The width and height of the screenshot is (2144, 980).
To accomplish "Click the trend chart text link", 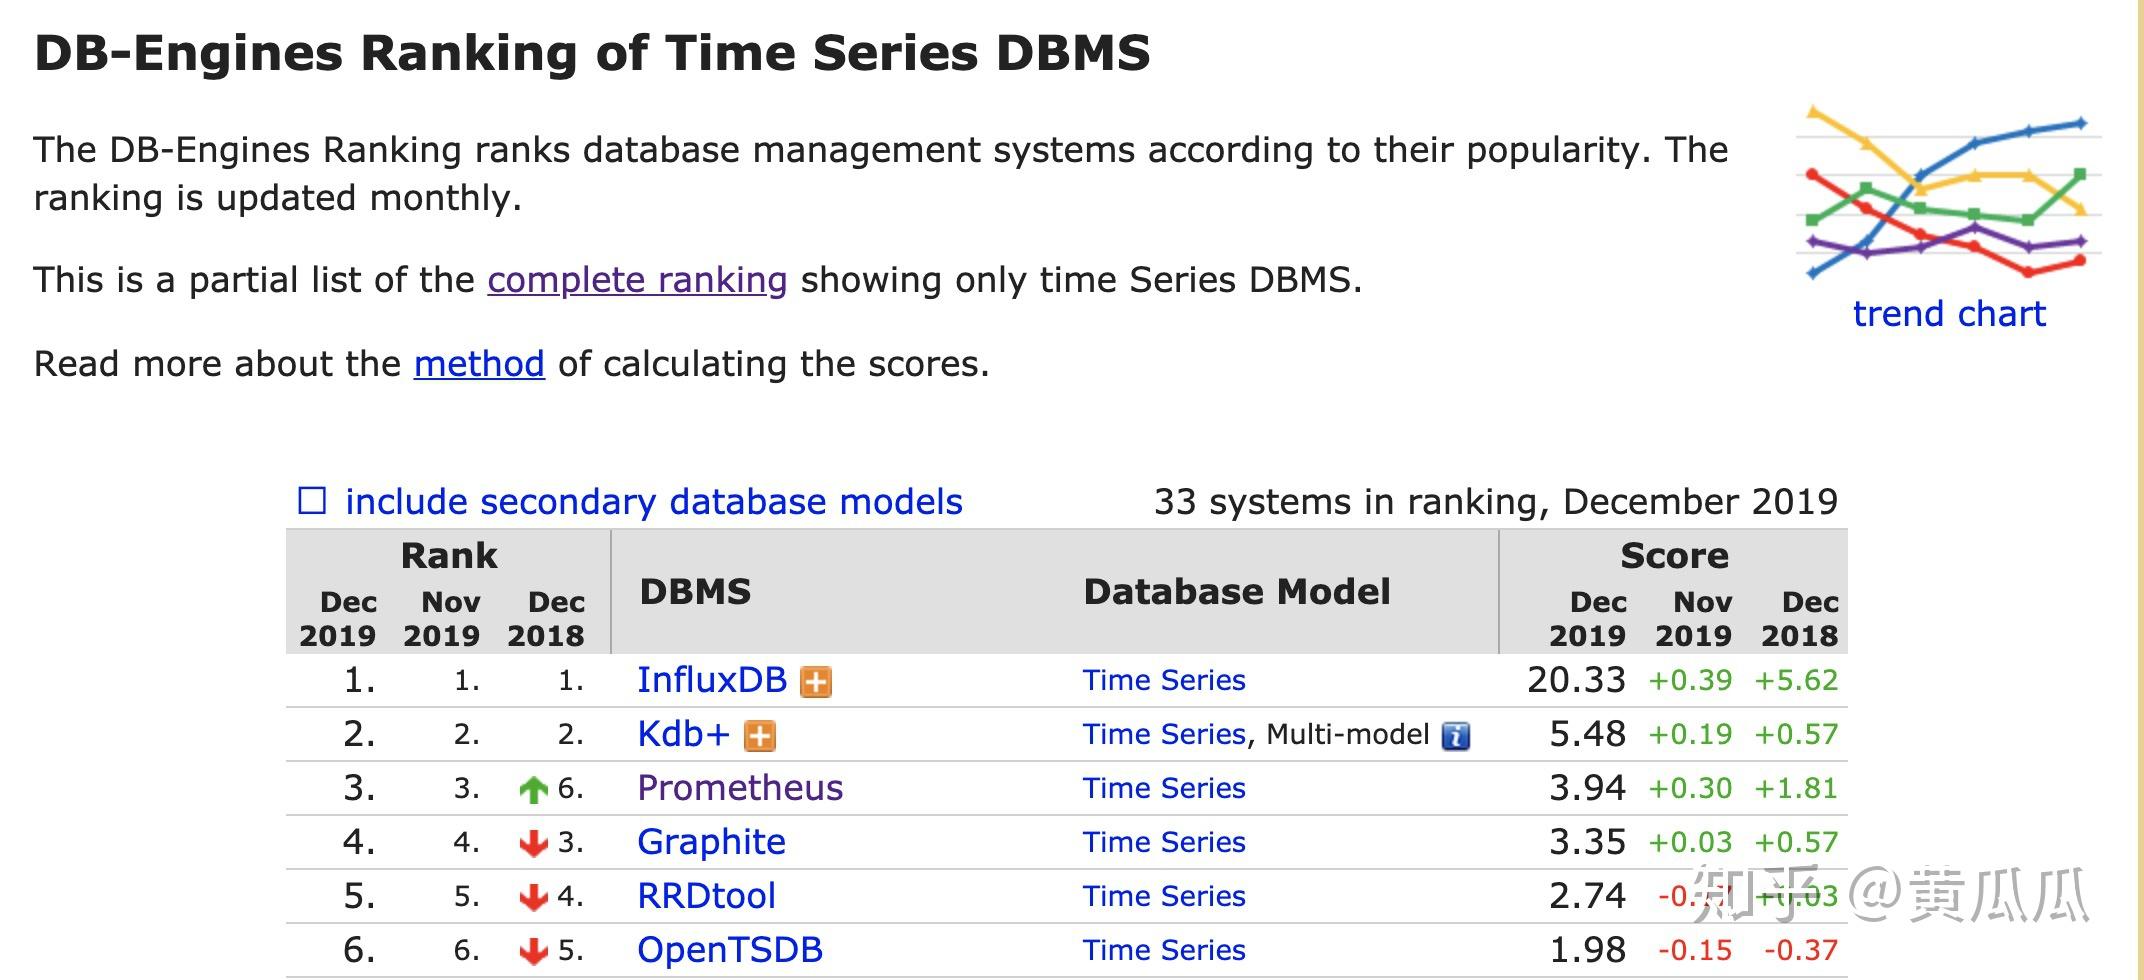I will click(x=1948, y=314).
